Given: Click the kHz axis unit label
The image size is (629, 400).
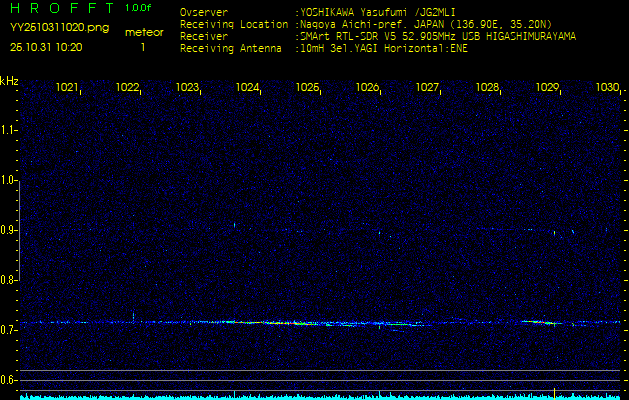Looking at the screenshot, I should [x=9, y=80].
